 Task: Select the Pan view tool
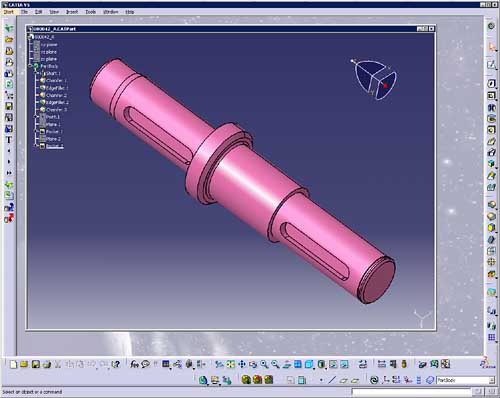242,364
